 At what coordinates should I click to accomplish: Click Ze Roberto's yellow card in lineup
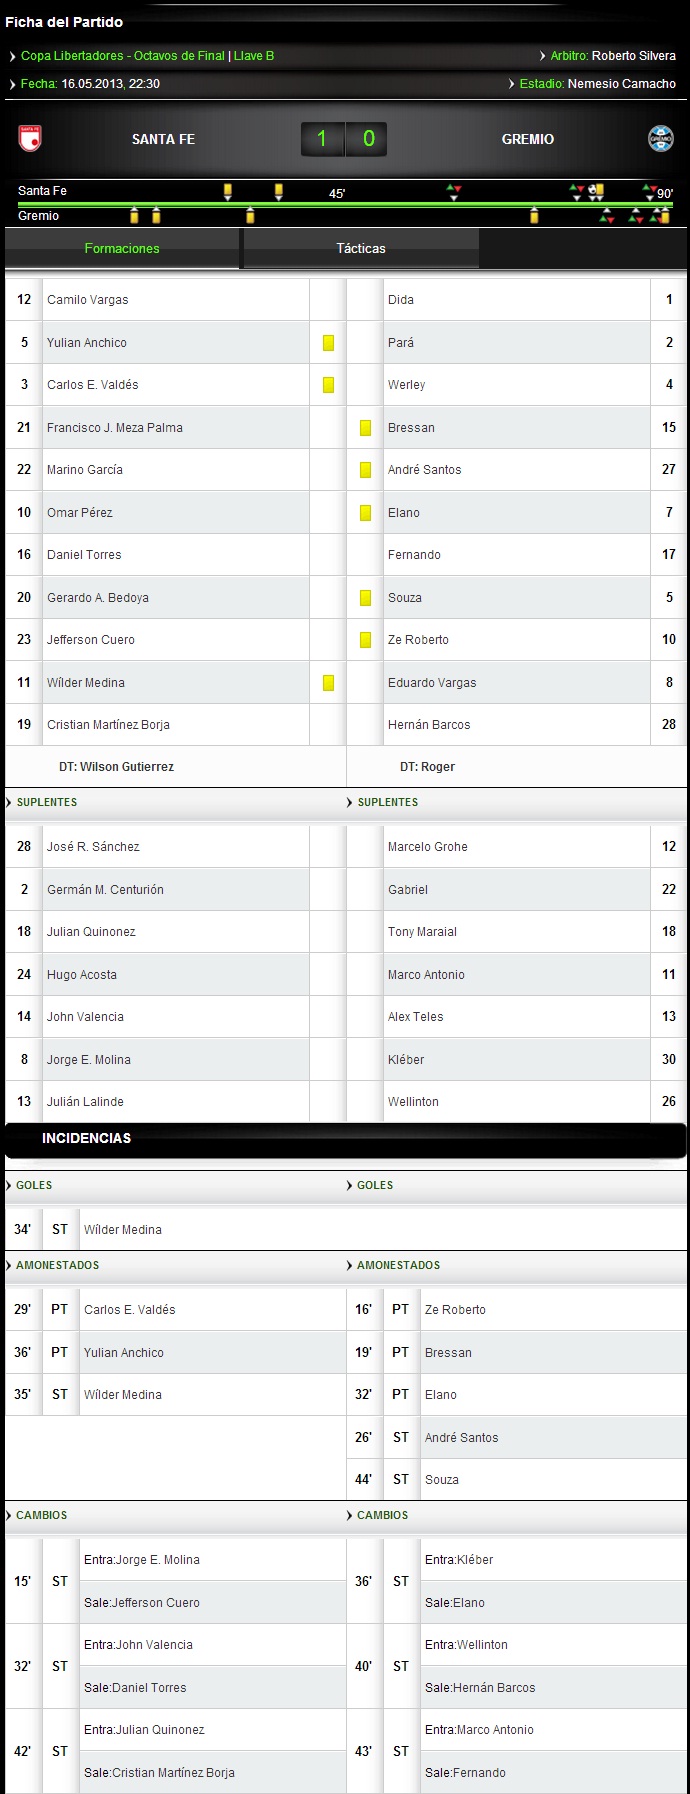click(x=365, y=640)
